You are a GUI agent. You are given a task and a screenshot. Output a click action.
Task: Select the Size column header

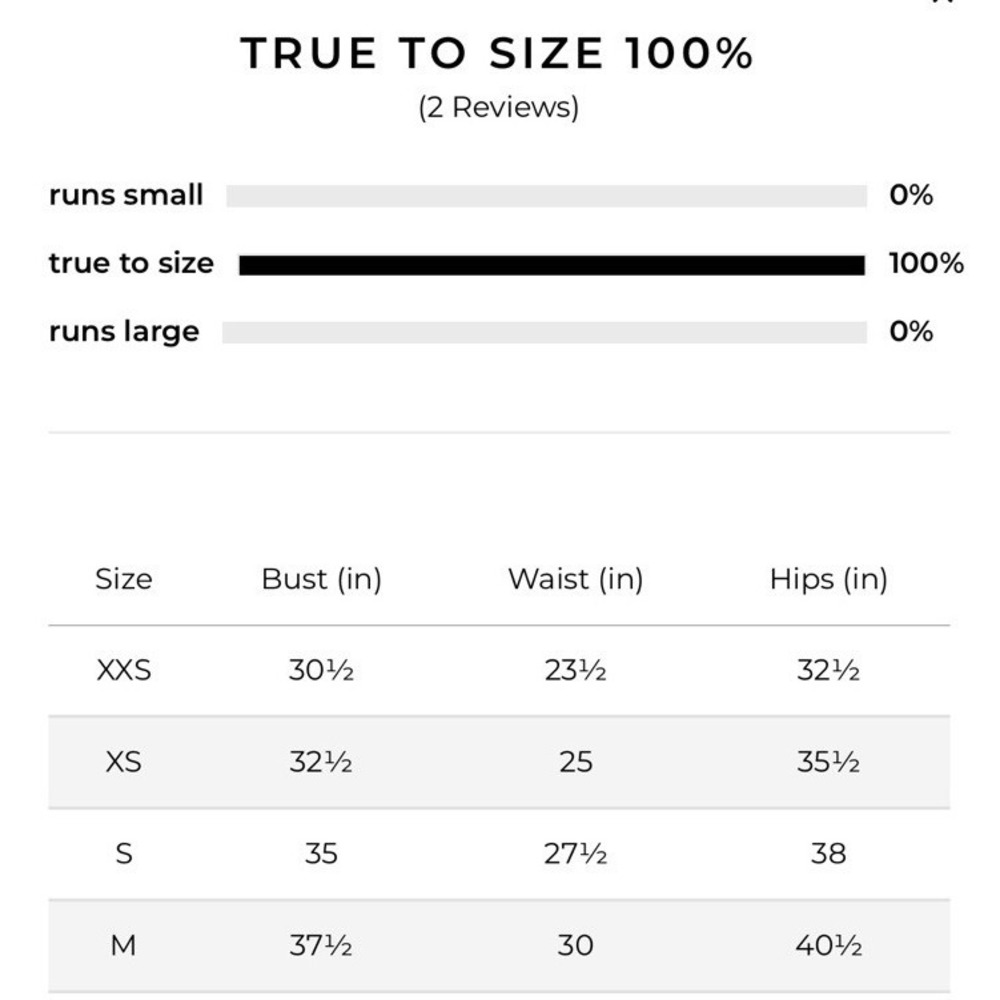click(124, 579)
